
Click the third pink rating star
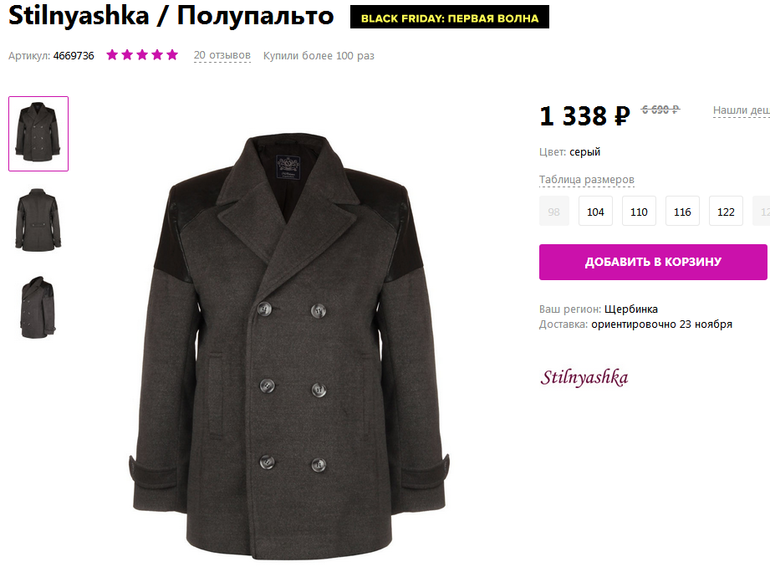pyautogui.click(x=142, y=54)
